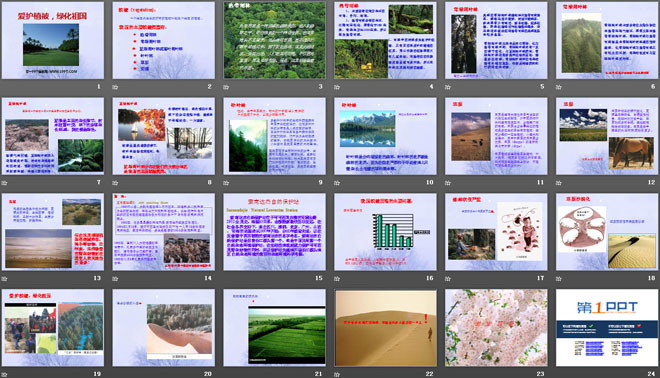Viewport: 660px width, 378px height.
Task: Click the transition star icon under slide 17
Action: (x=448, y=278)
